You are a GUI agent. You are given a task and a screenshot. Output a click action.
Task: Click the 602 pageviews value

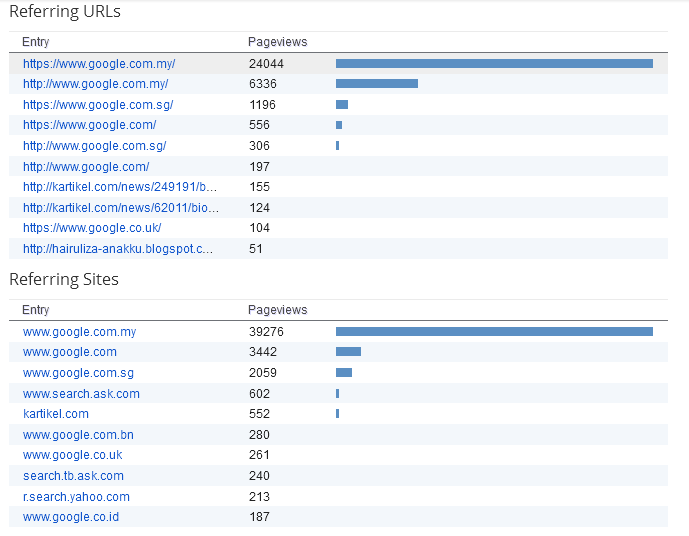(259, 394)
